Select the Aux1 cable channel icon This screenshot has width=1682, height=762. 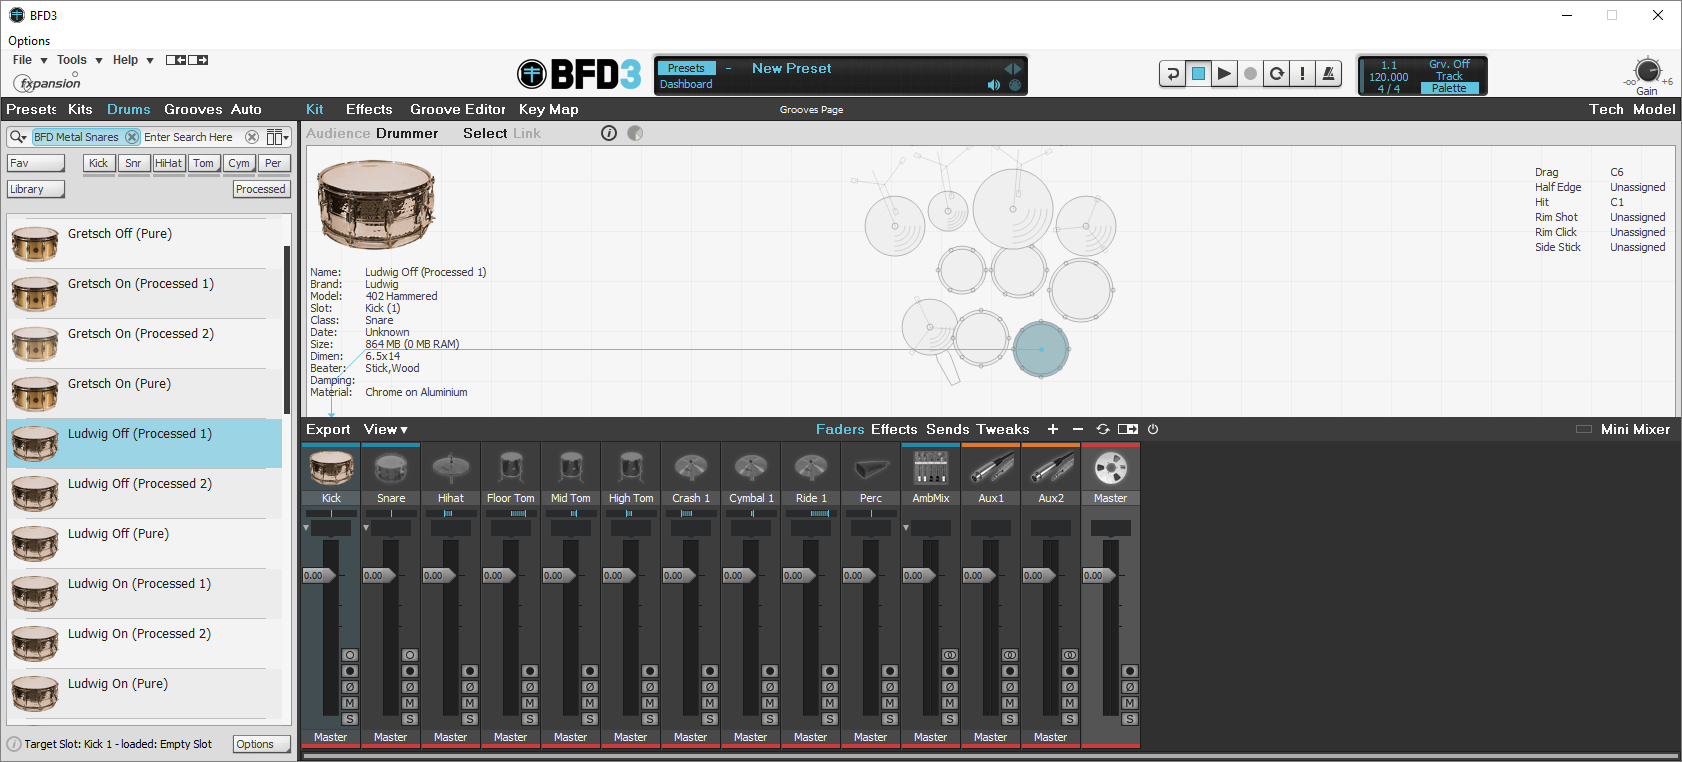991,467
